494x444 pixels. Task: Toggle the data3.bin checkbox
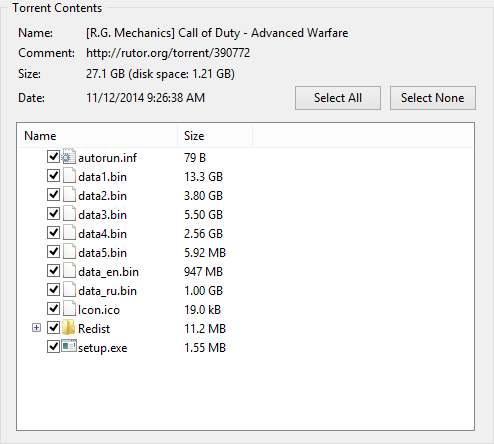point(53,214)
